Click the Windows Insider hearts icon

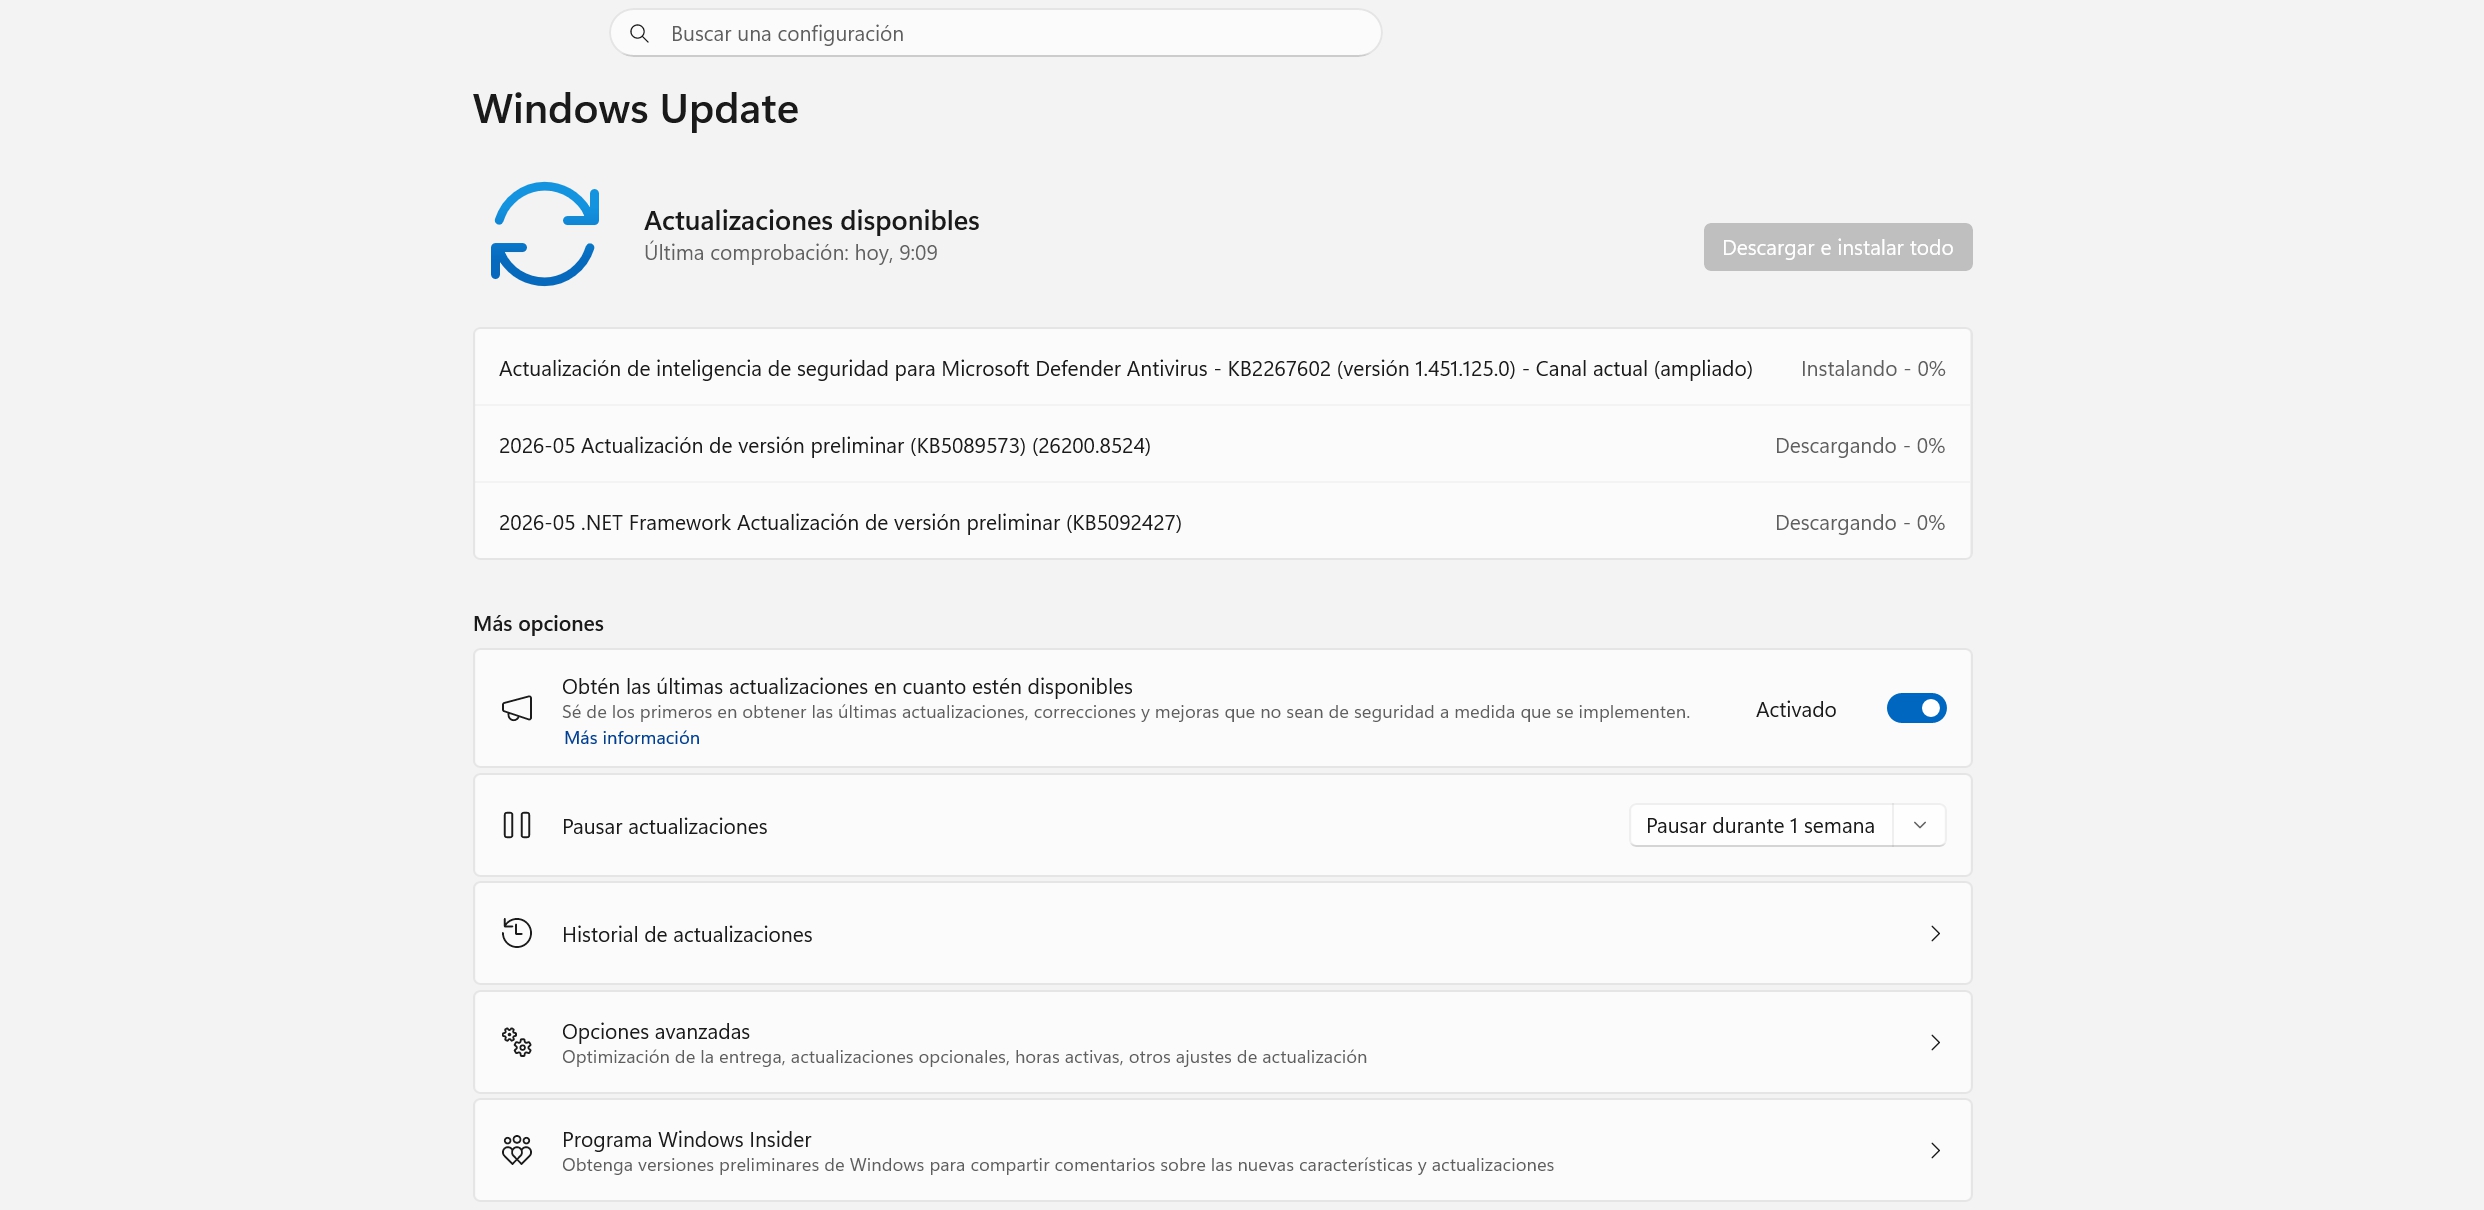coord(517,1150)
